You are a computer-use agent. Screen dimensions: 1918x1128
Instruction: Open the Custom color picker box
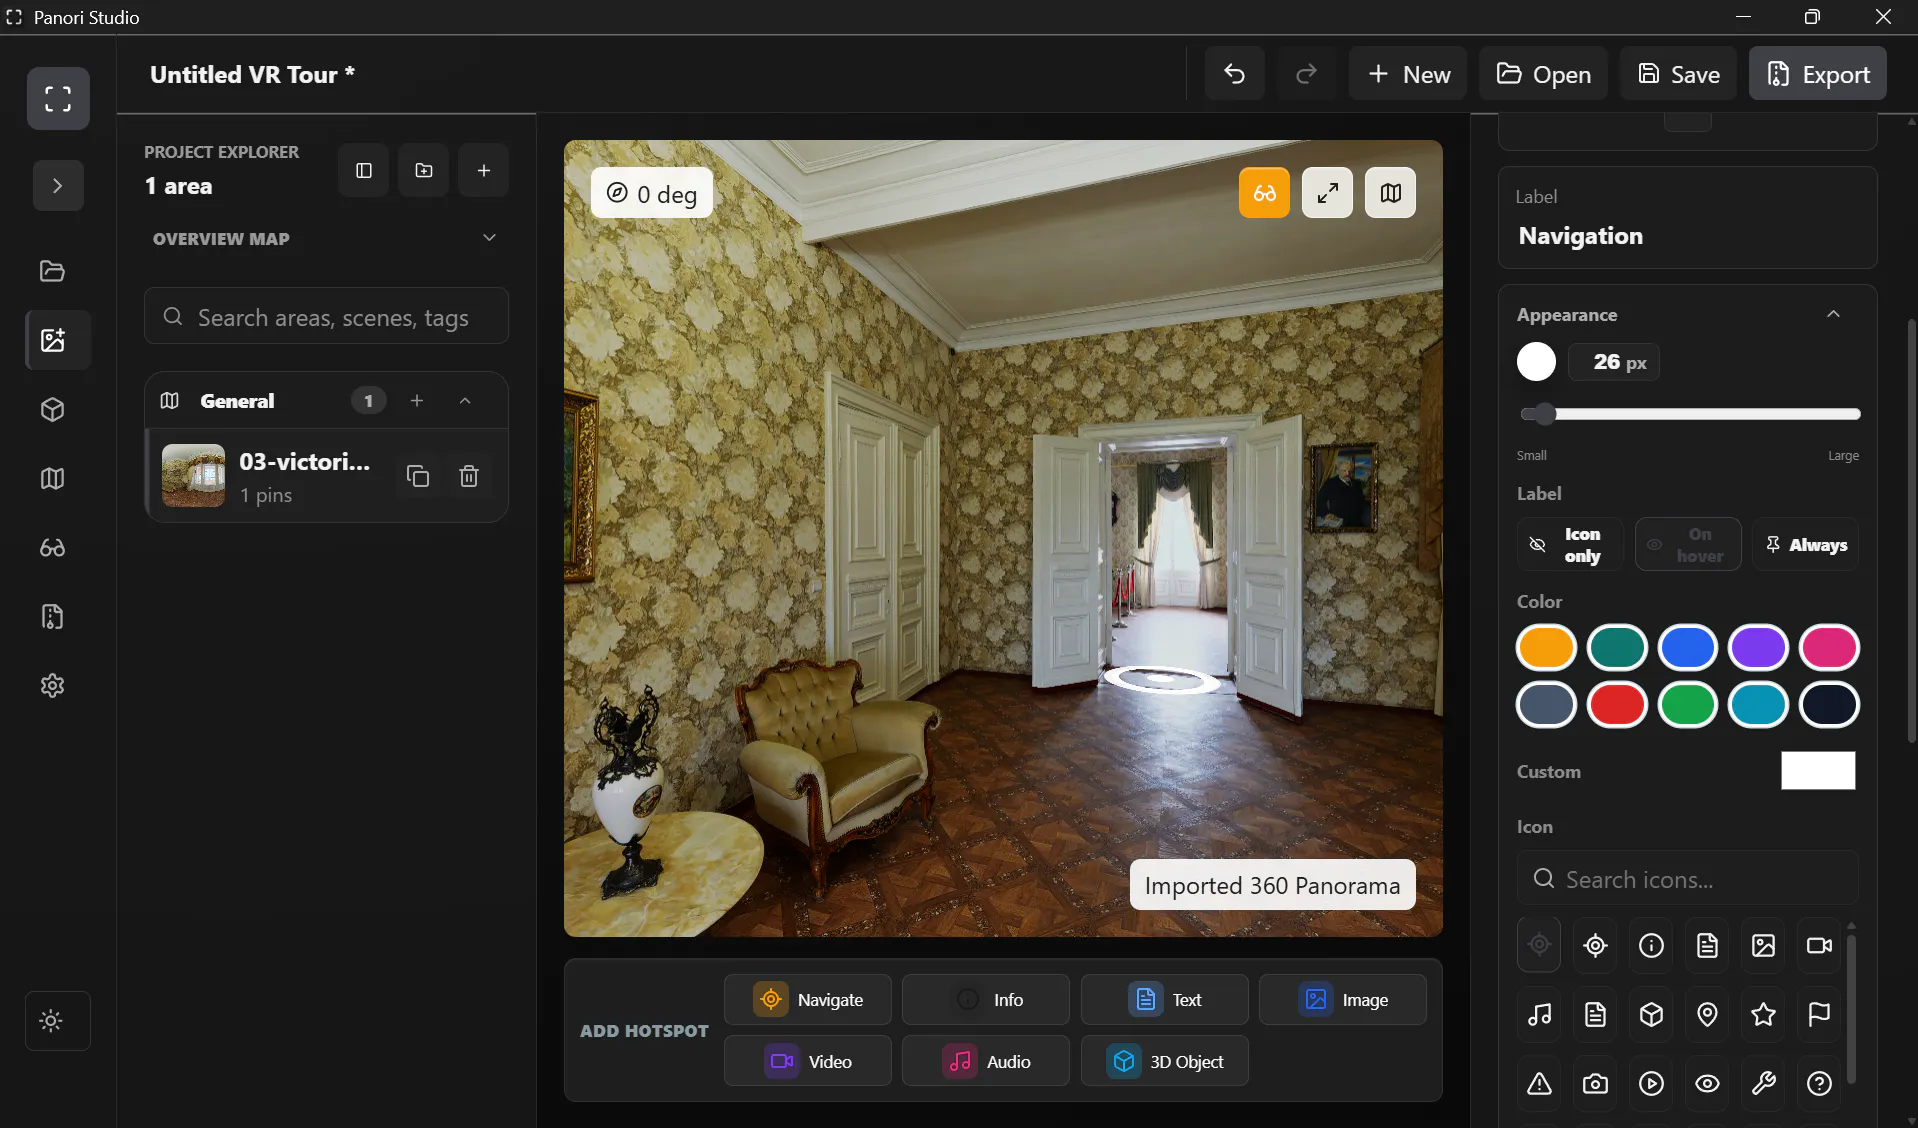(x=1818, y=771)
